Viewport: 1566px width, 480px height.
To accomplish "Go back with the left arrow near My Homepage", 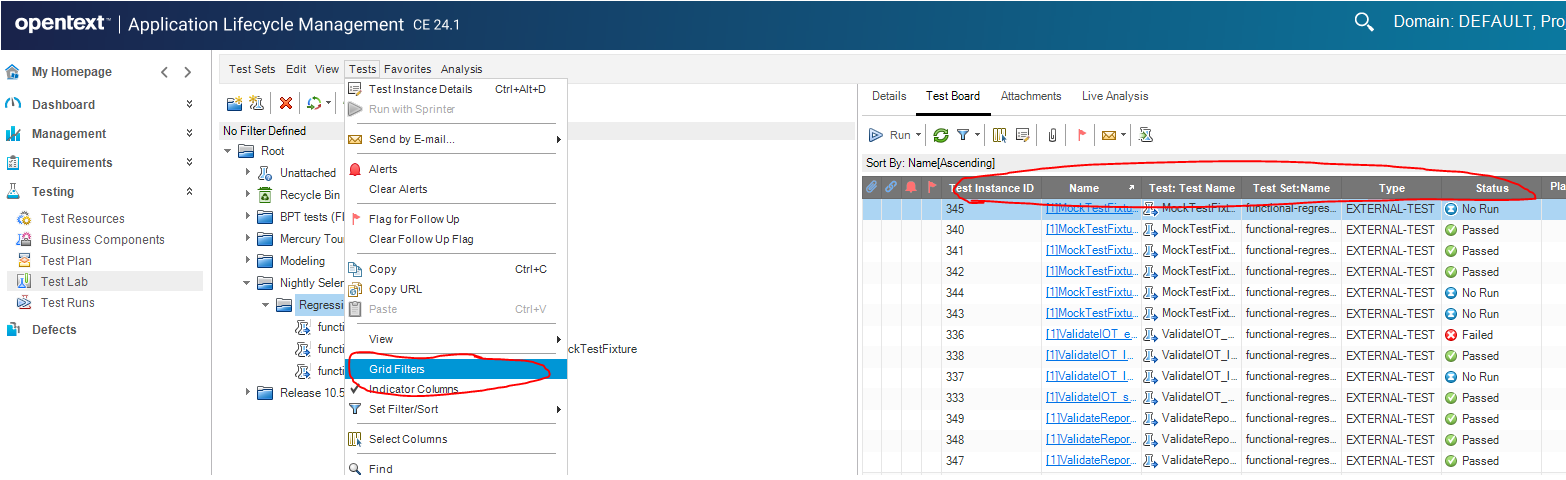I will click(x=165, y=72).
